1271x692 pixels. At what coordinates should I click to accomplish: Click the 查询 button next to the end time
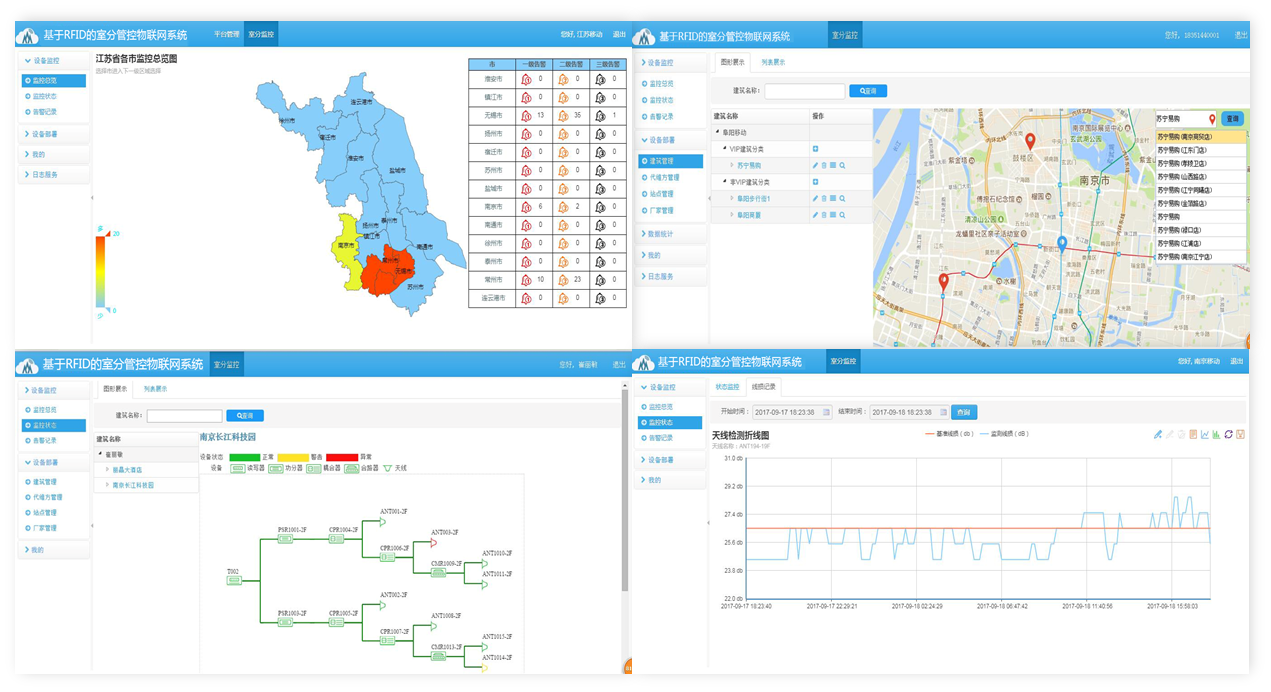[964, 412]
